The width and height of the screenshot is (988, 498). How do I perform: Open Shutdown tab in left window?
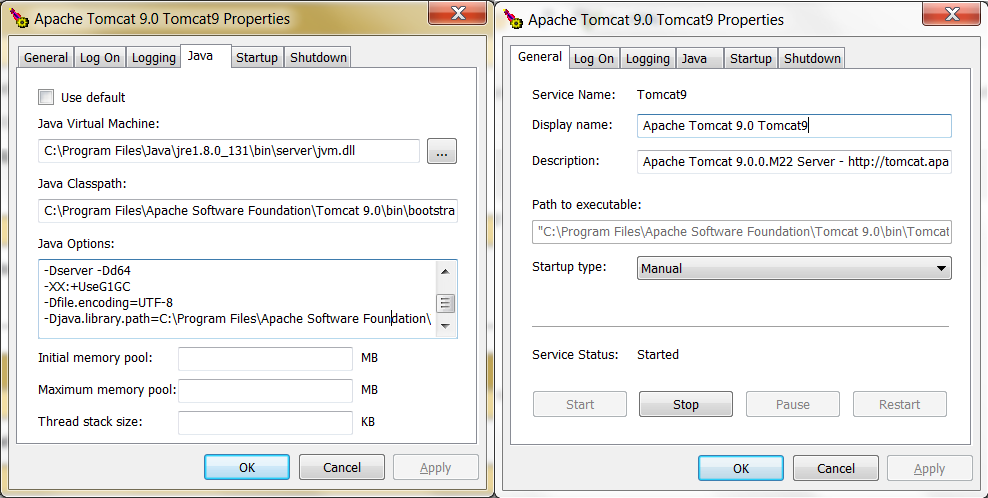tap(318, 57)
